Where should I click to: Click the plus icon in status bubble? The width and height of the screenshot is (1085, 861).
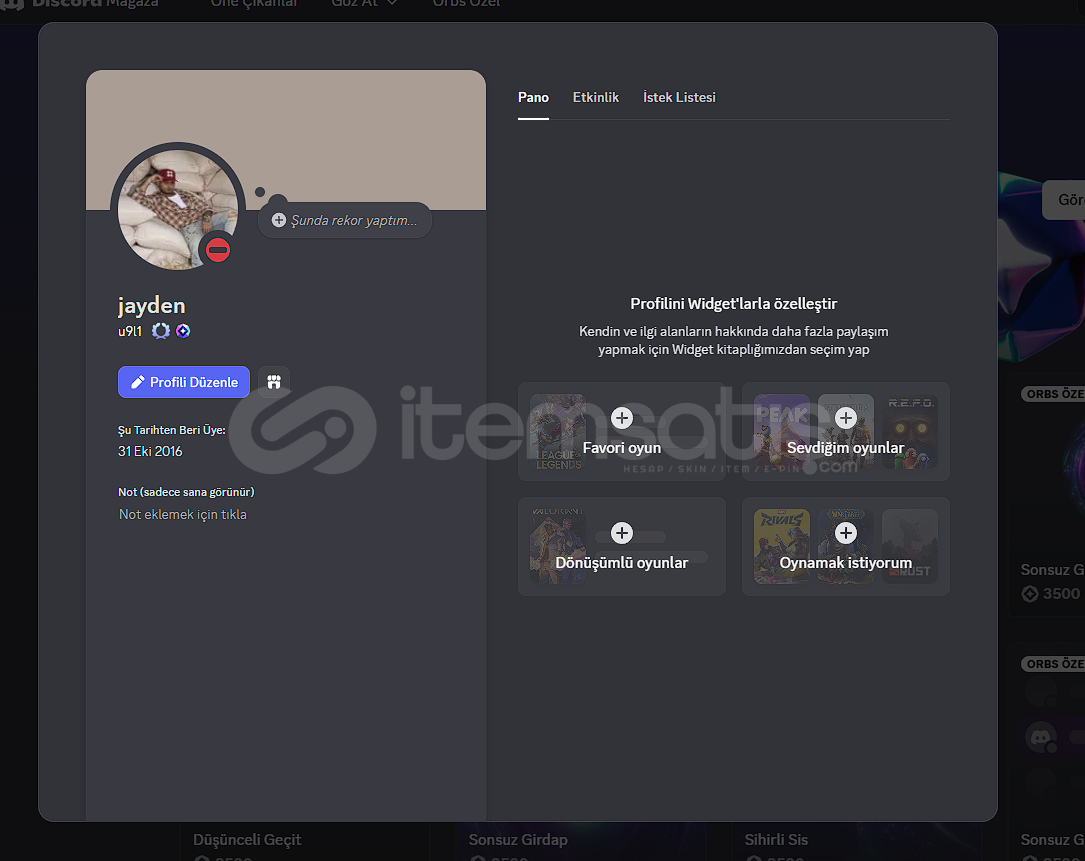[279, 220]
